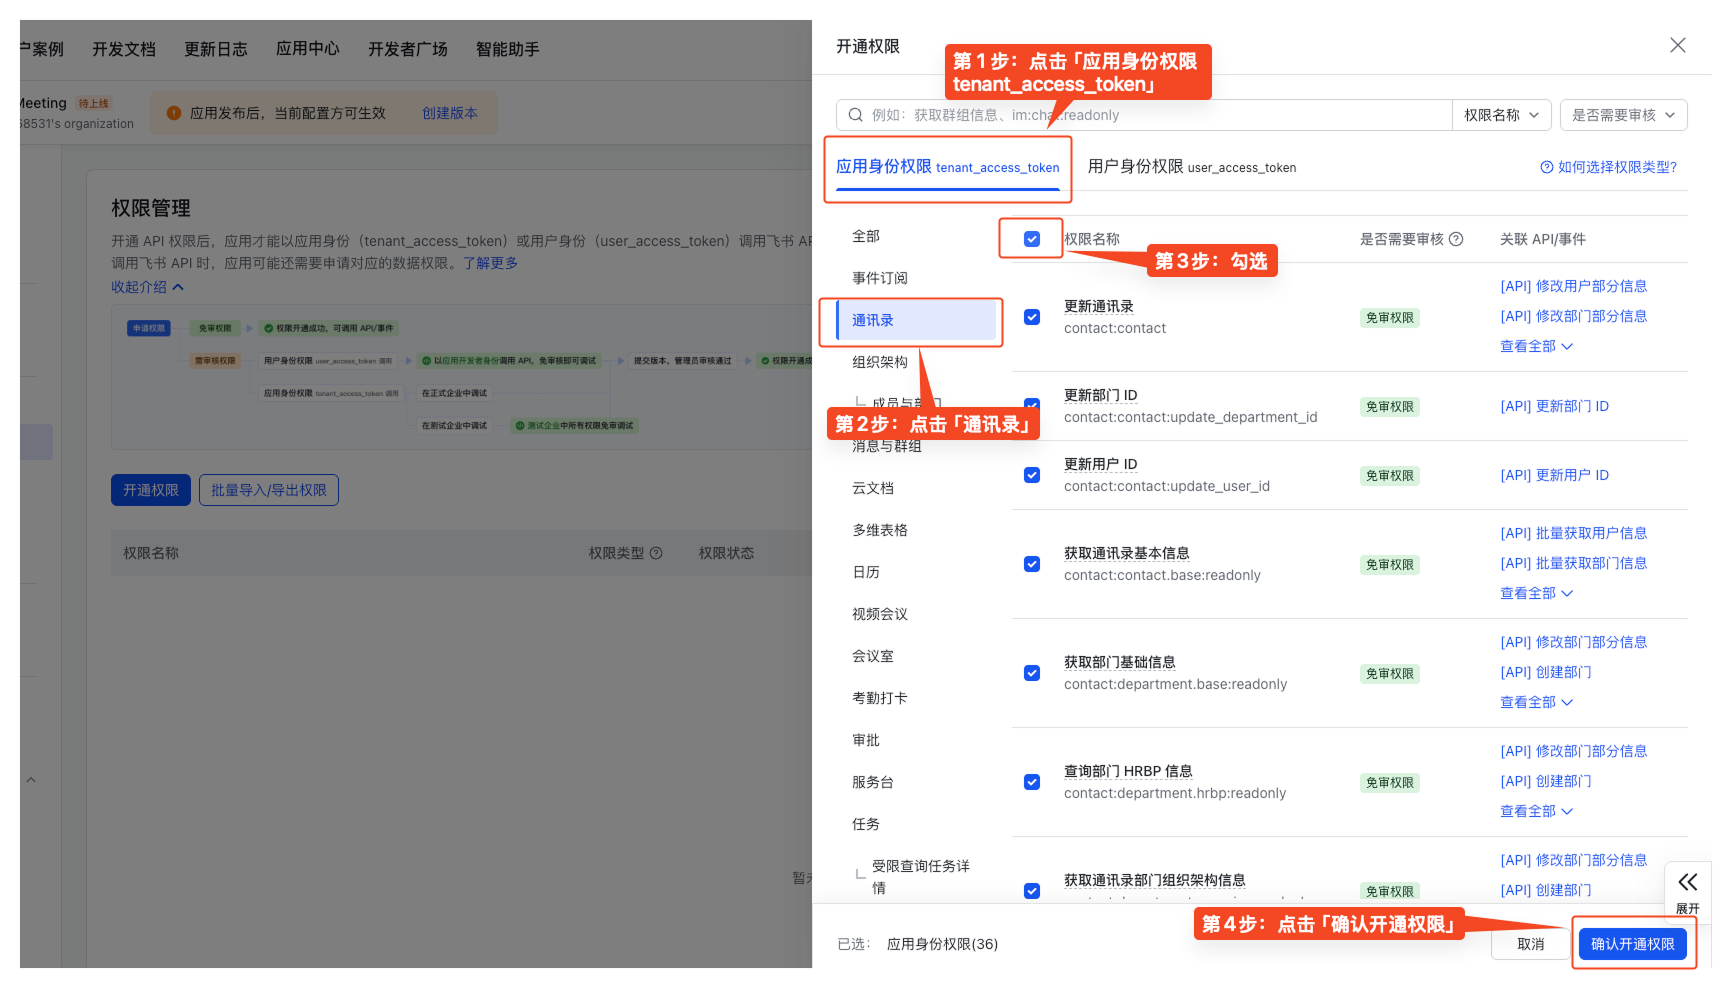Click the 确认开通权限 button
Screen dimensions: 1732x989
1634,943
